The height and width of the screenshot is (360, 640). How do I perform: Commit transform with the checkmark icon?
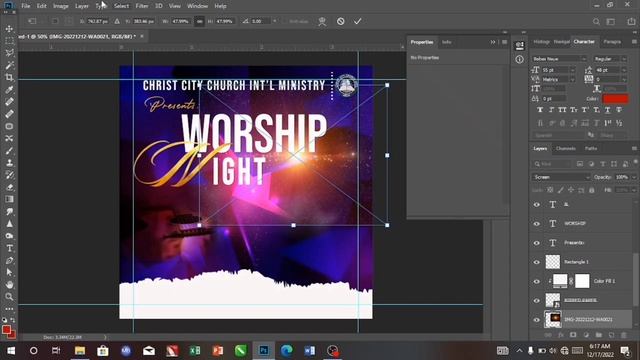coord(358,21)
